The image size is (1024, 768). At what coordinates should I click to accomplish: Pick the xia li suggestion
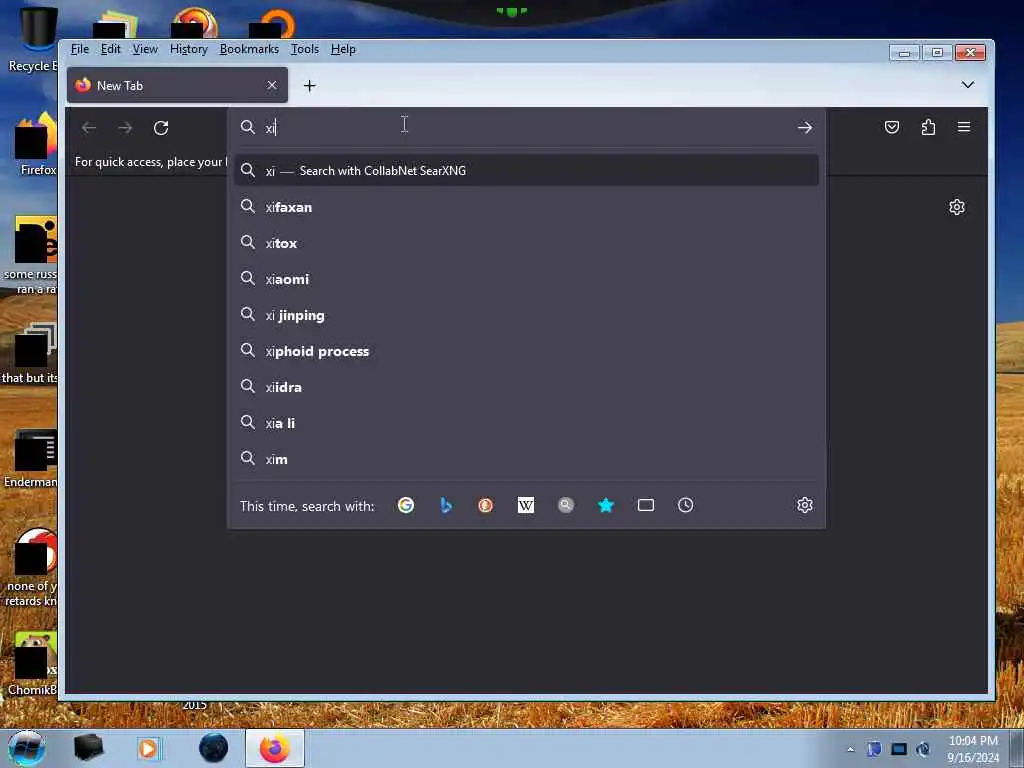tap(526, 423)
